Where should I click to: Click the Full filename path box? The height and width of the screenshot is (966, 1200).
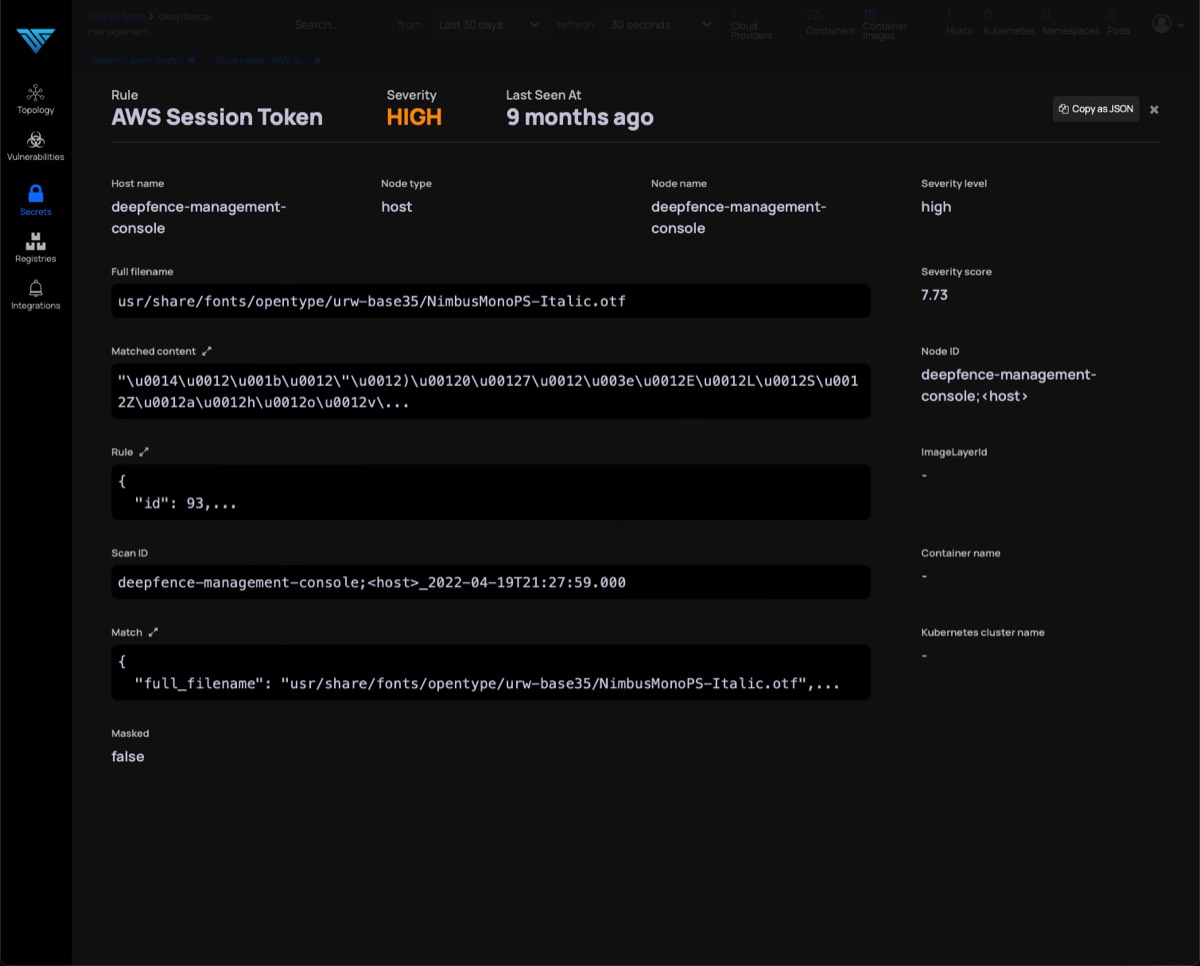coord(490,301)
